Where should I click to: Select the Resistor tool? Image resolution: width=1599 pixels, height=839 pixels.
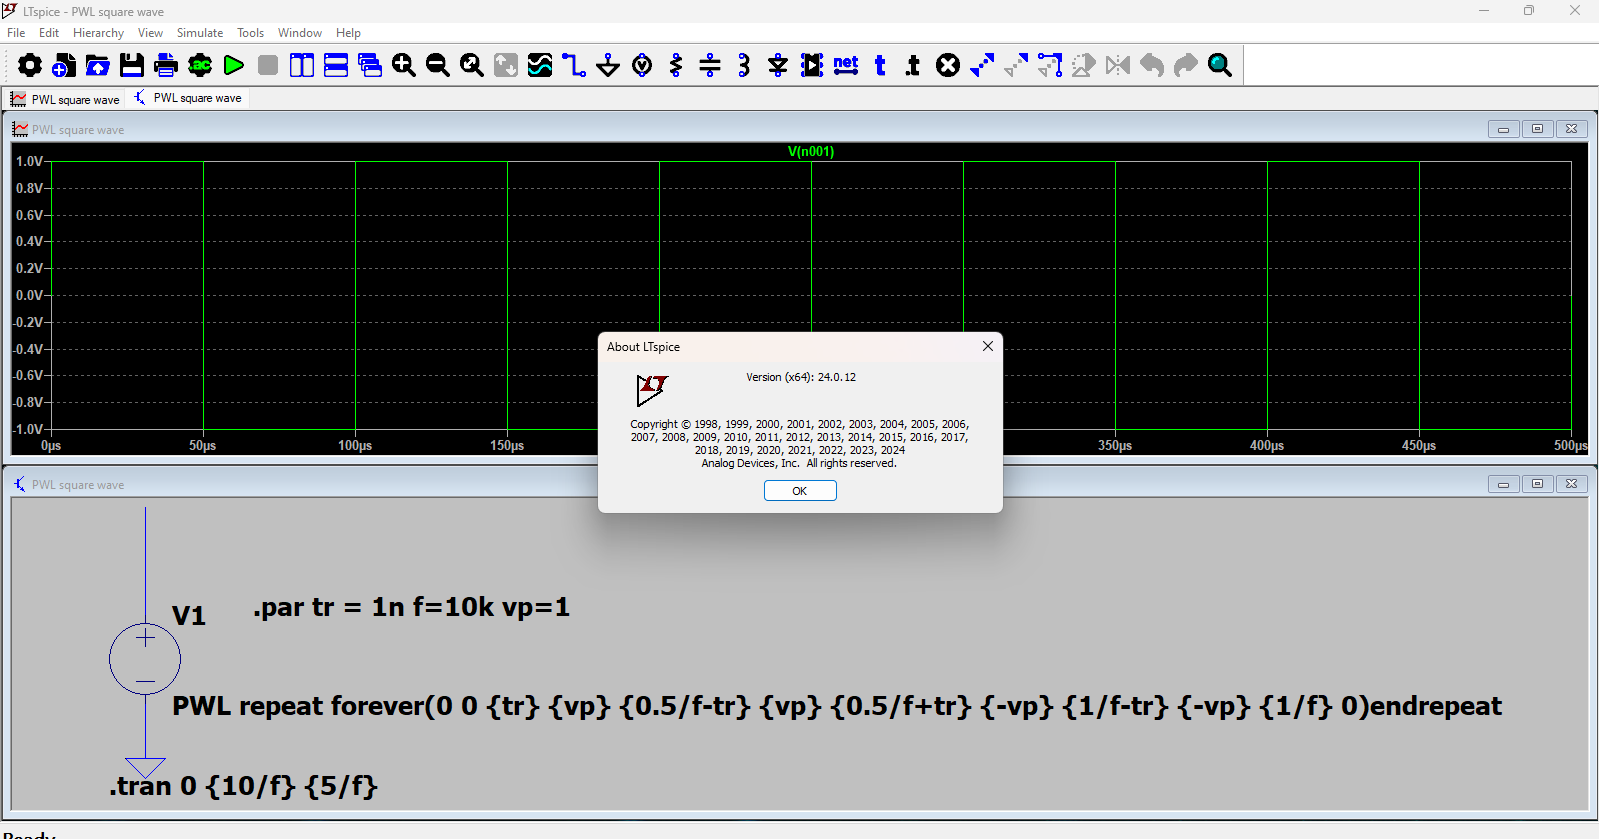[x=676, y=65]
